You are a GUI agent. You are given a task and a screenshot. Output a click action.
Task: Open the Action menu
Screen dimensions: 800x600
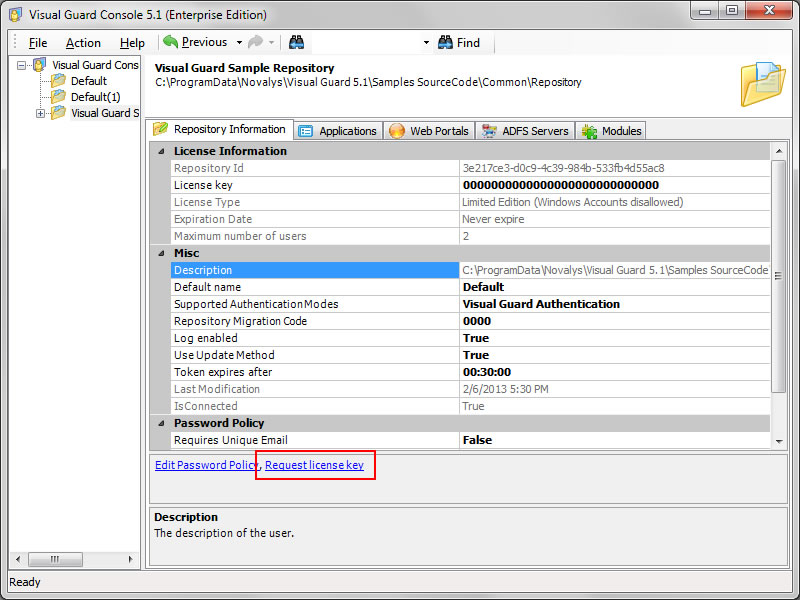click(x=83, y=42)
